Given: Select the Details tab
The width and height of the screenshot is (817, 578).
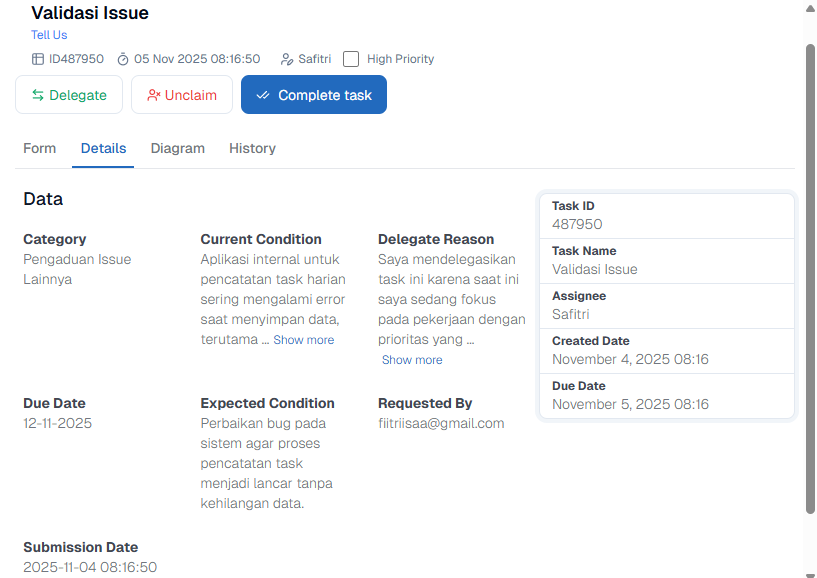Looking at the screenshot, I should [103, 148].
